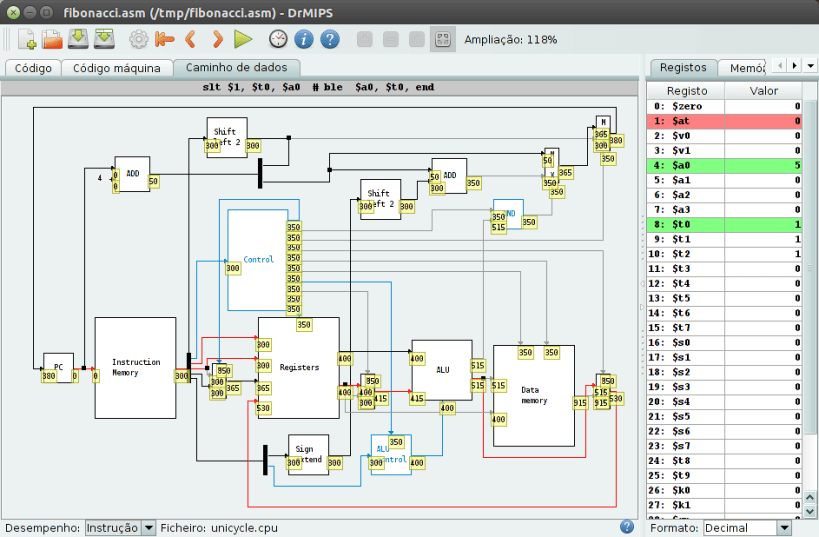Click the blue info icon in the toolbar
Image resolution: width=819 pixels, height=537 pixels.
304,40
